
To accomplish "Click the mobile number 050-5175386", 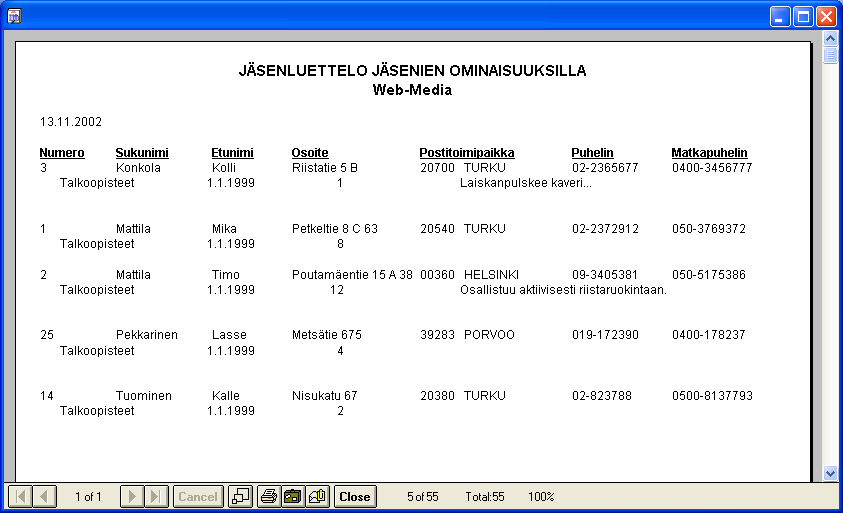I will point(709,275).
